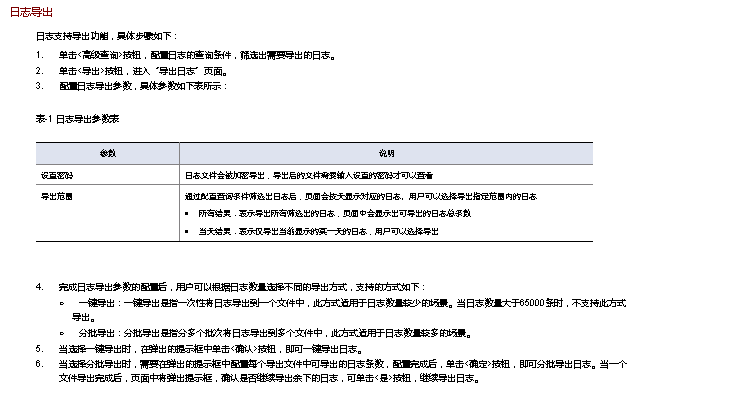Click the square bullet before 所有结果
This screenshot has height=394, width=732.
click(187, 214)
